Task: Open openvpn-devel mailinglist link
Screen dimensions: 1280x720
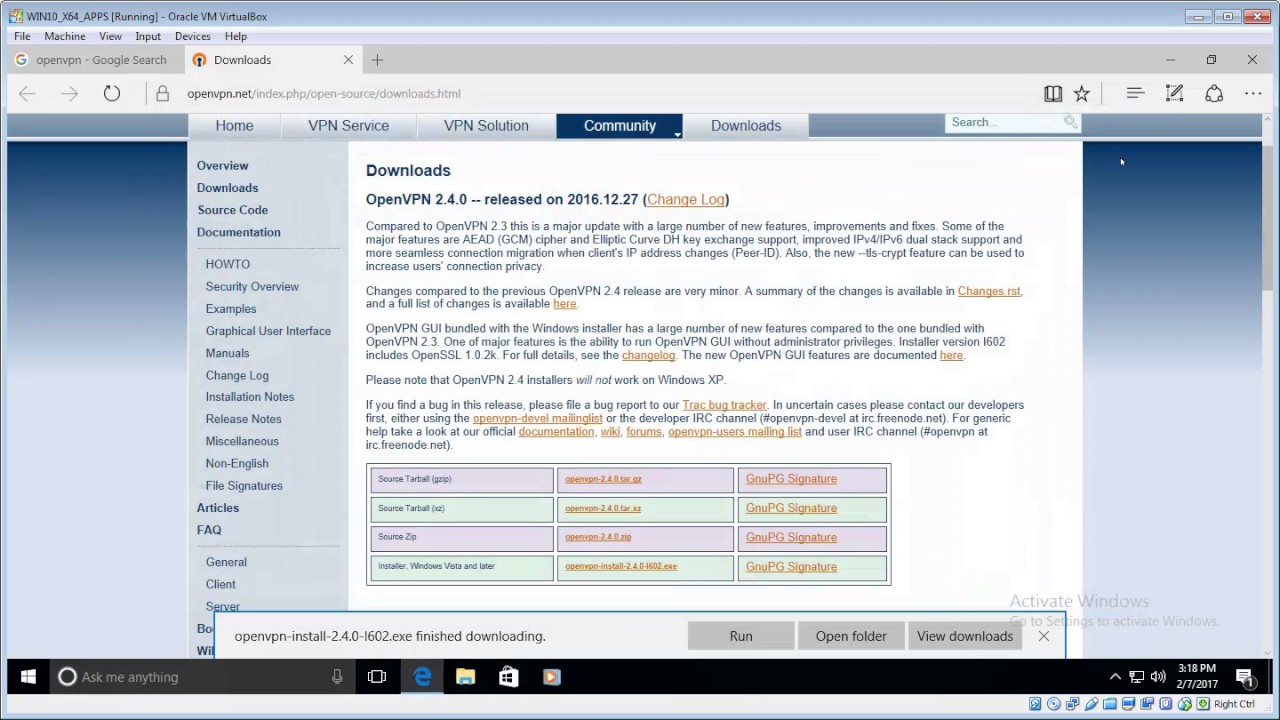Action: coord(538,418)
